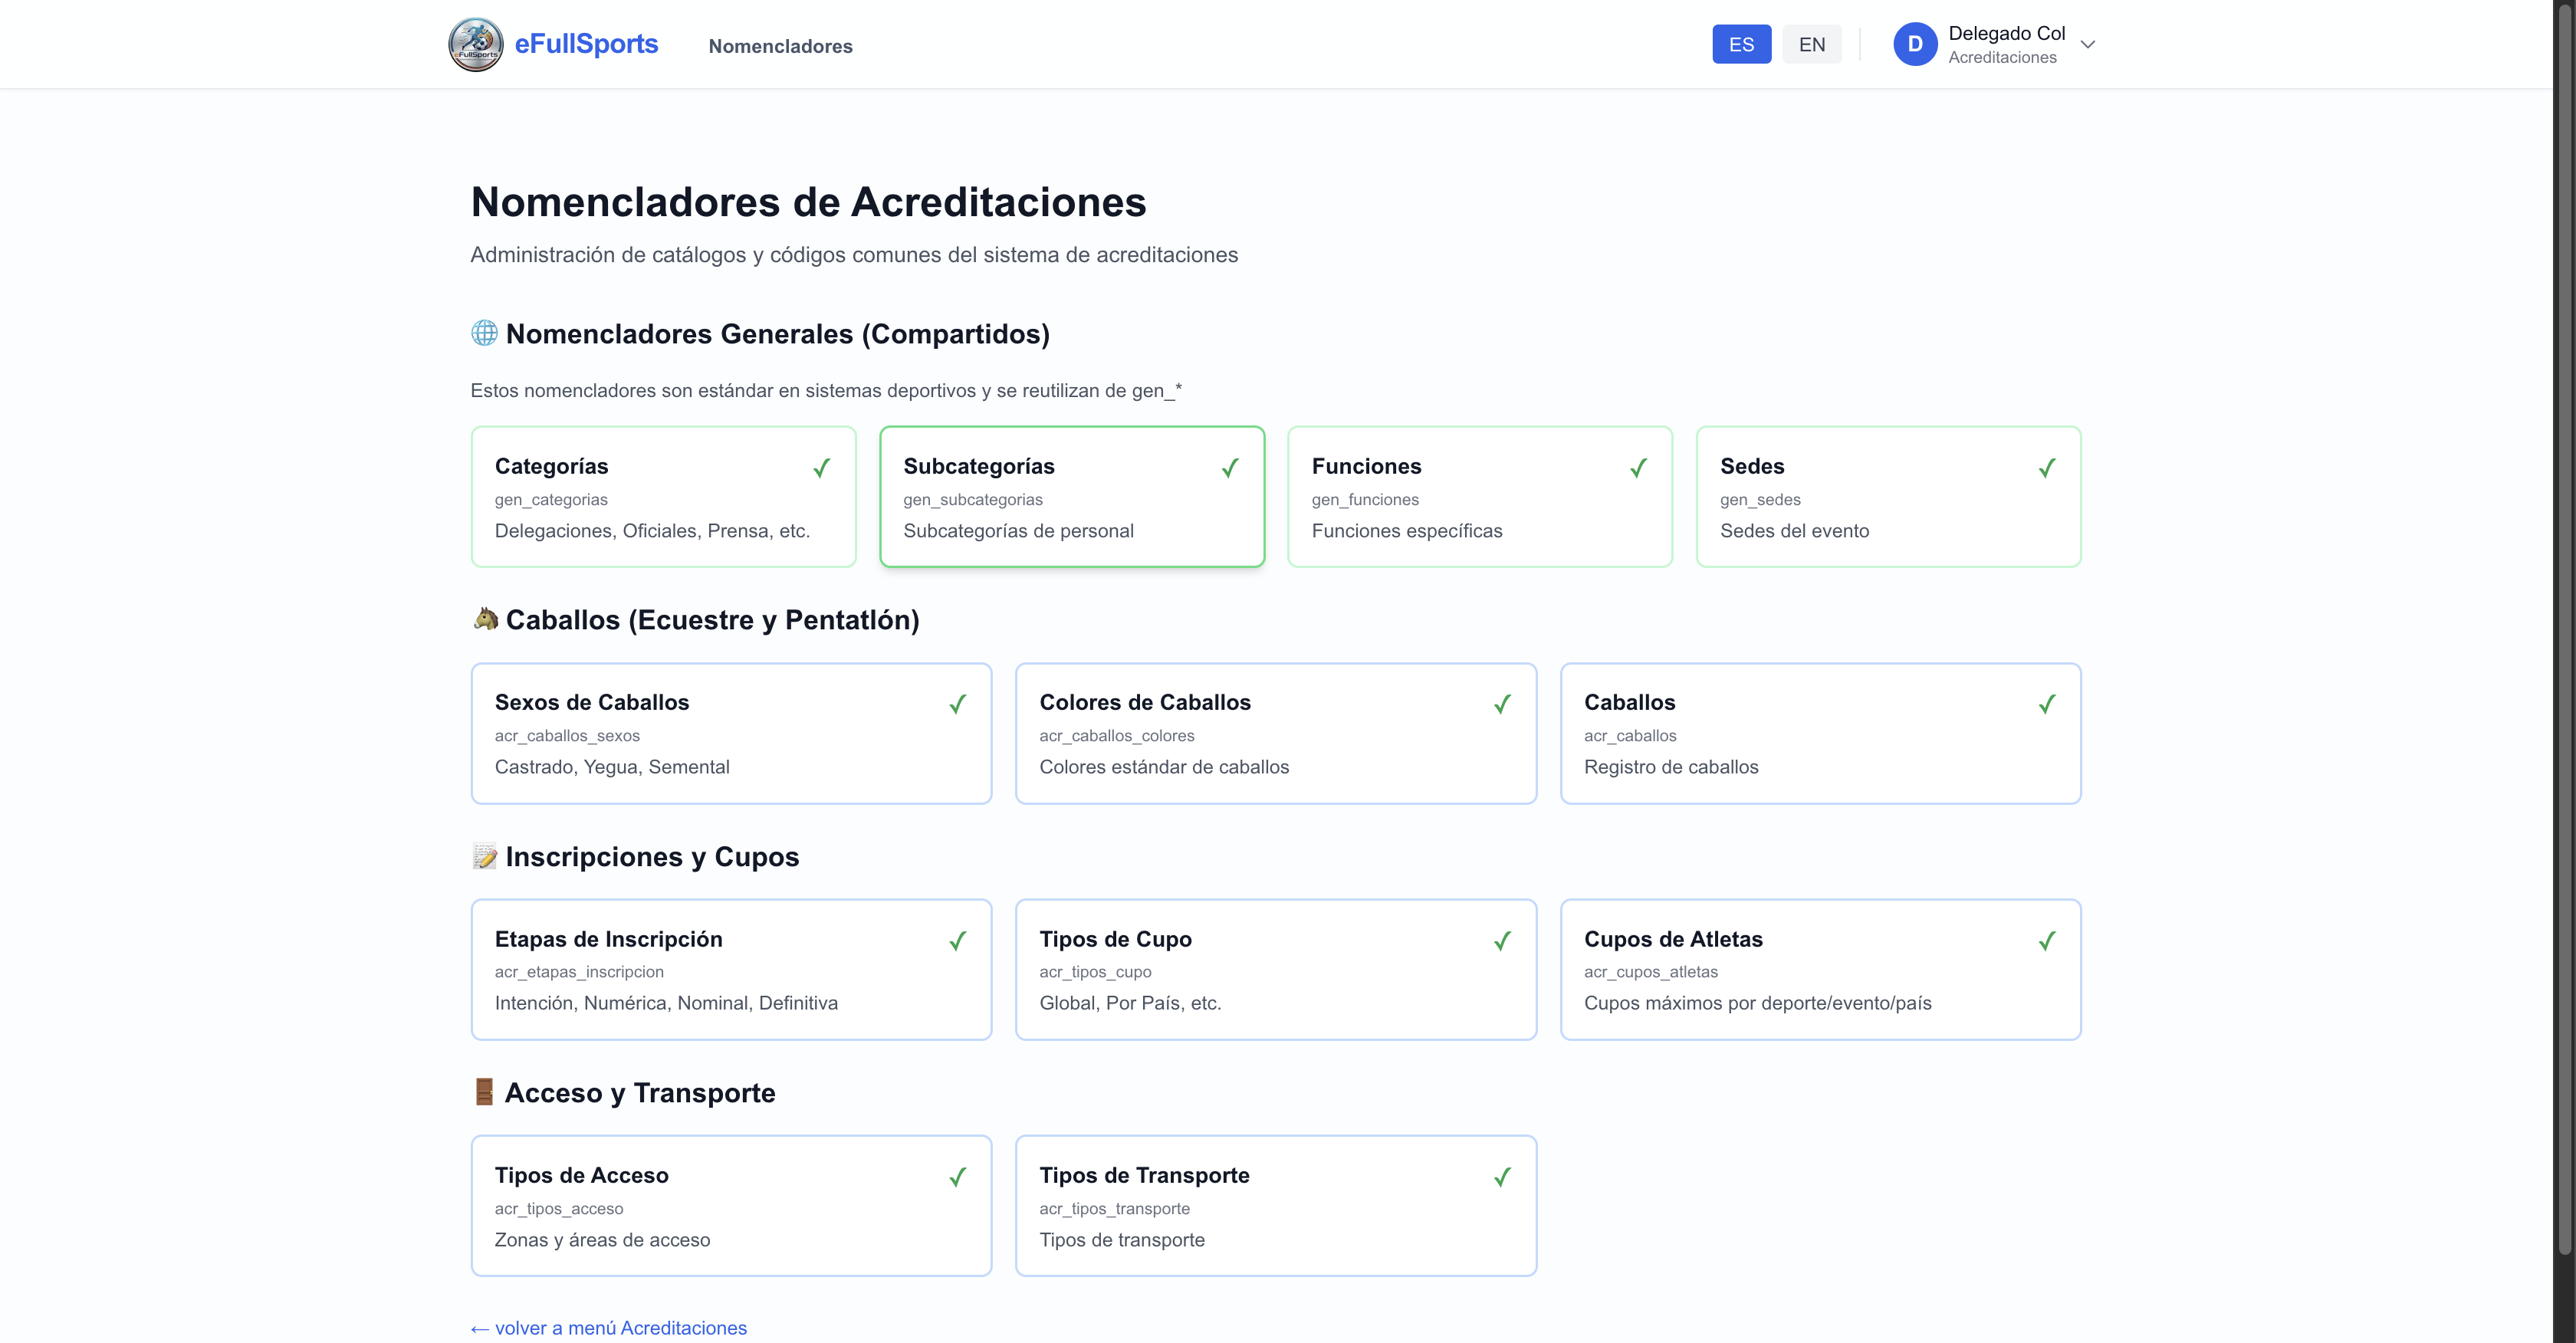
Task: Expand the Delegado Col user menu chevron
Action: point(2088,44)
